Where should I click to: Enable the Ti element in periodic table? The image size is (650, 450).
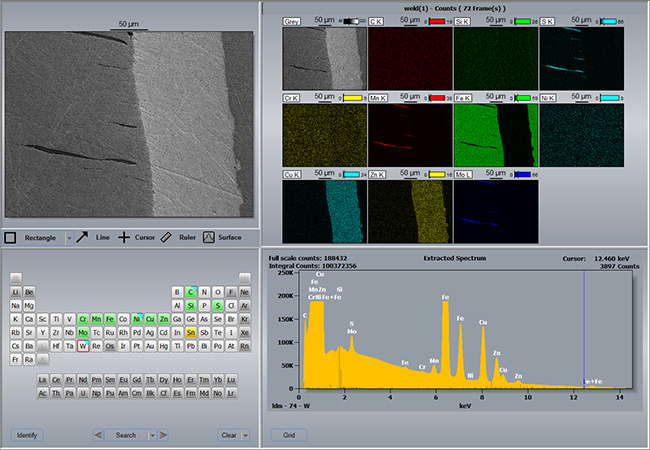coord(56,318)
